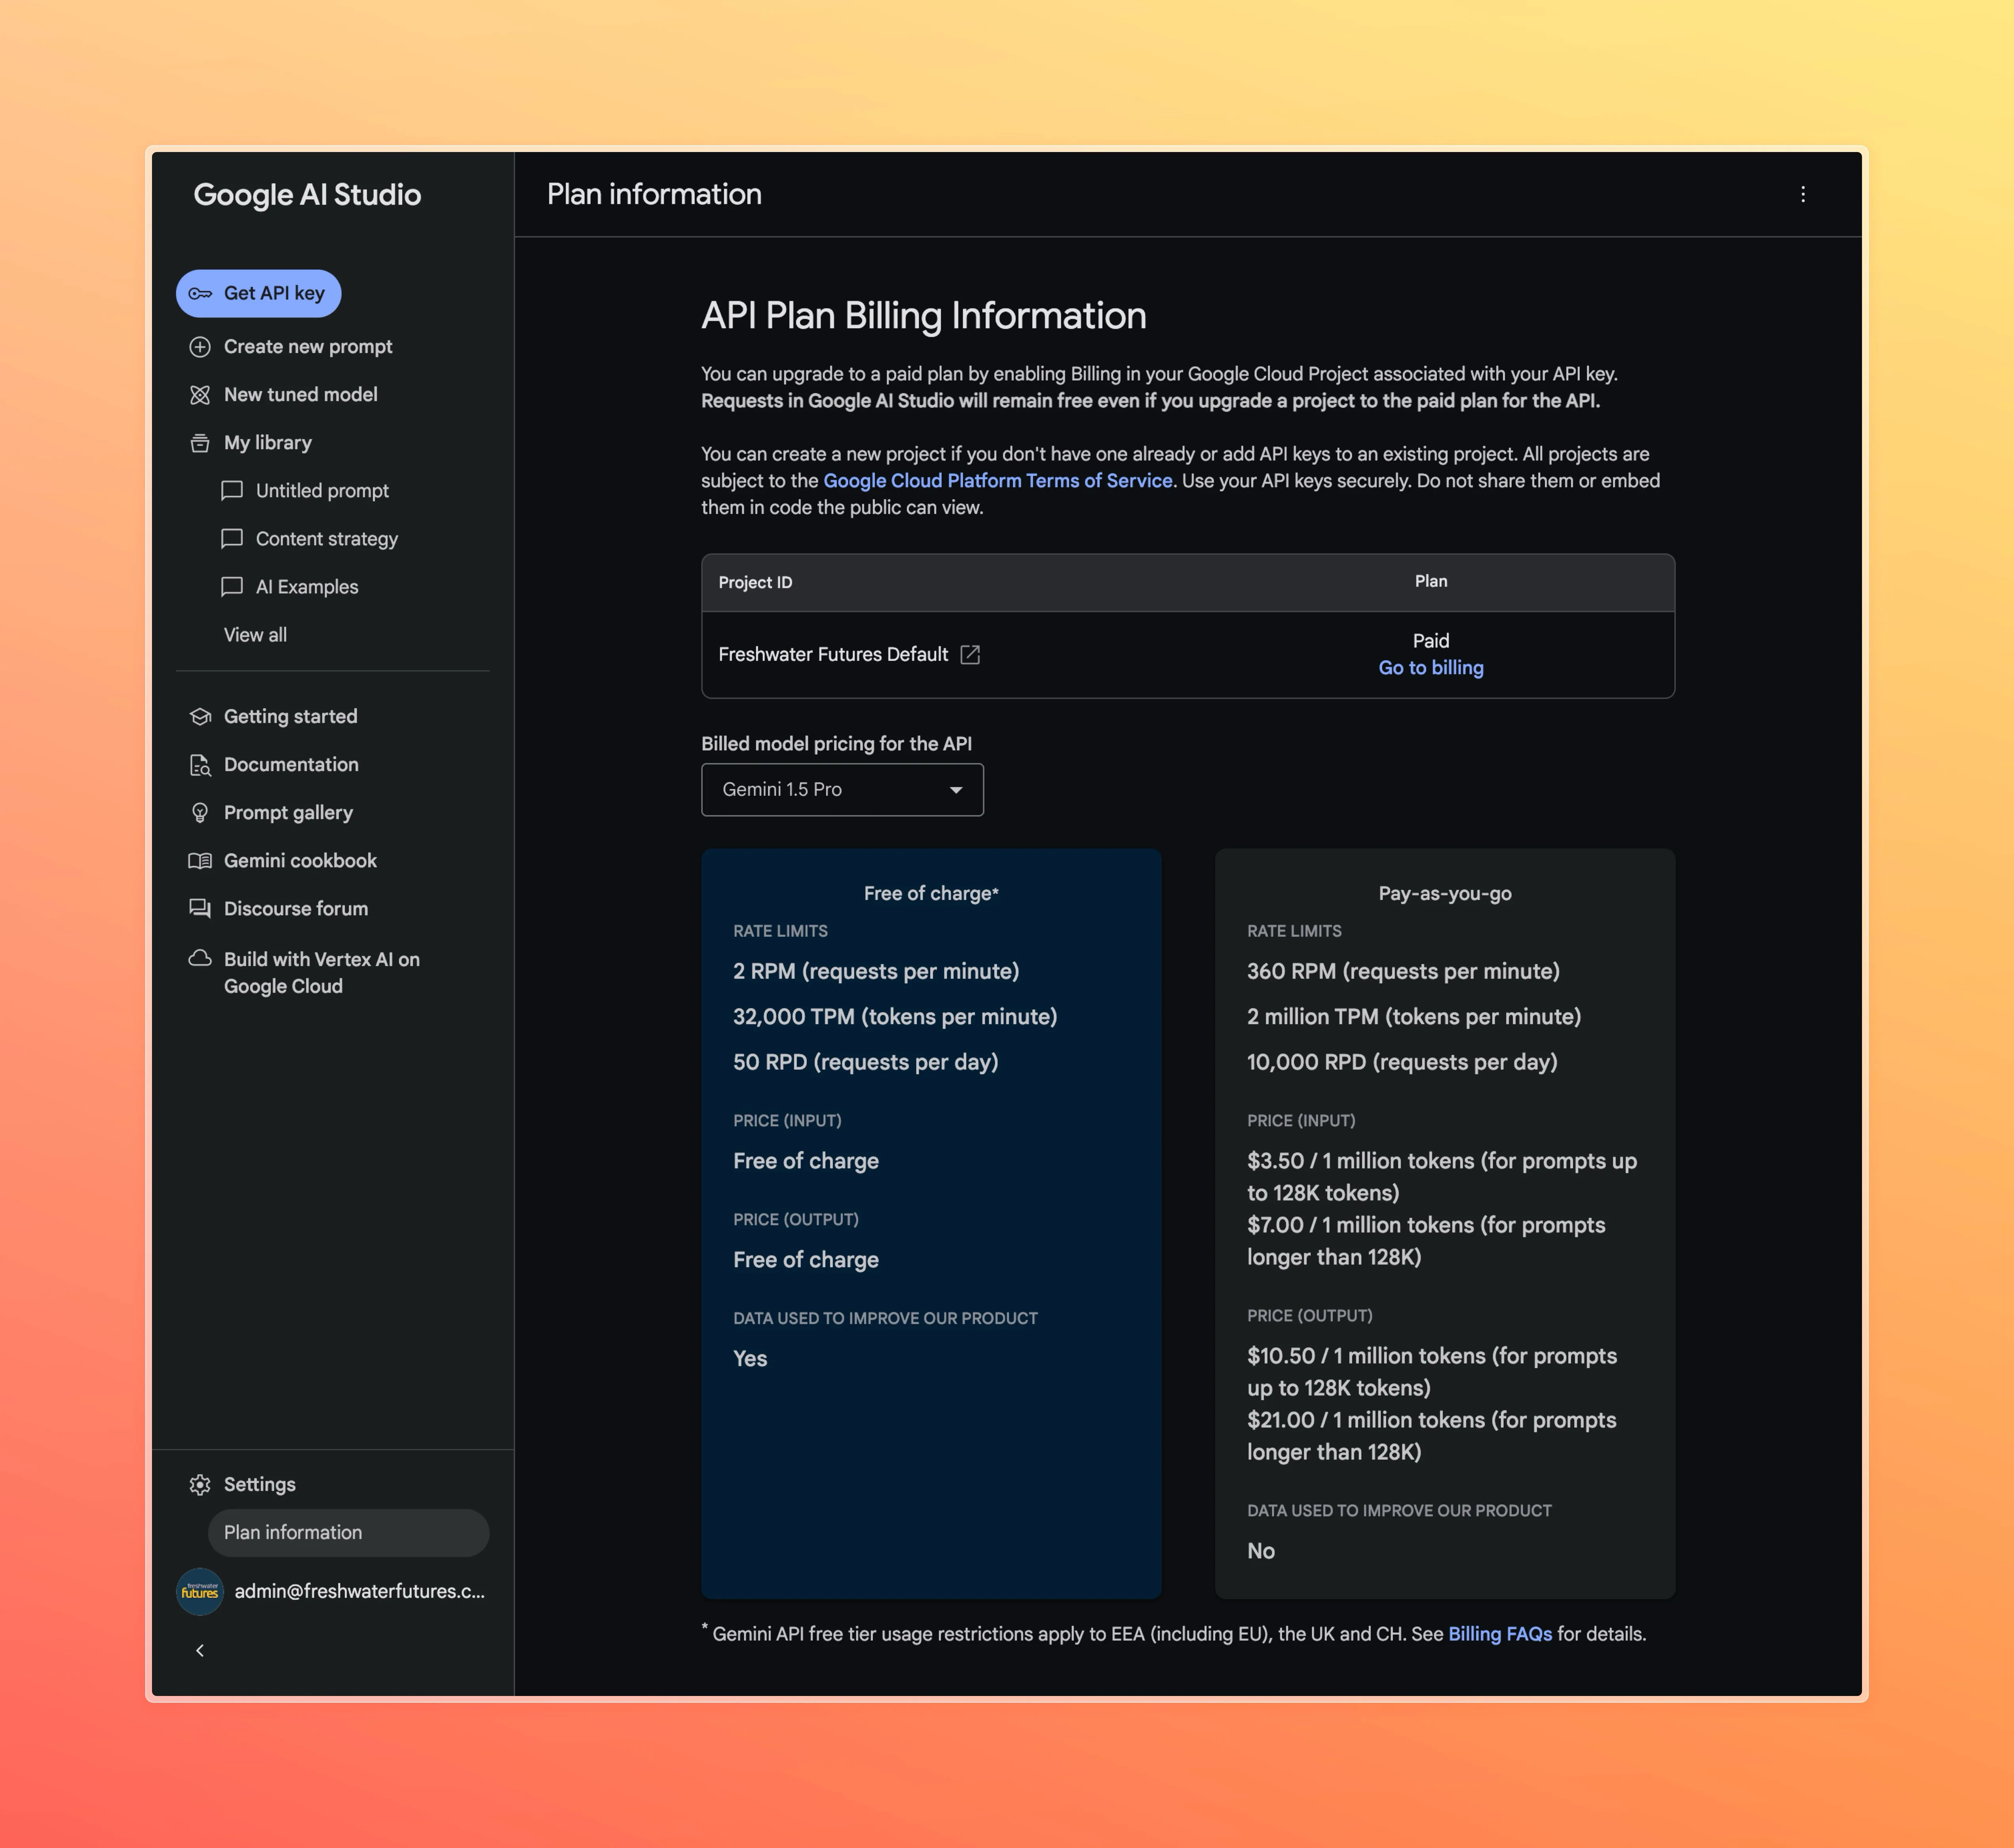Click the Prompt gallery lightbulb icon
The image size is (2014, 1848).
pyautogui.click(x=200, y=813)
